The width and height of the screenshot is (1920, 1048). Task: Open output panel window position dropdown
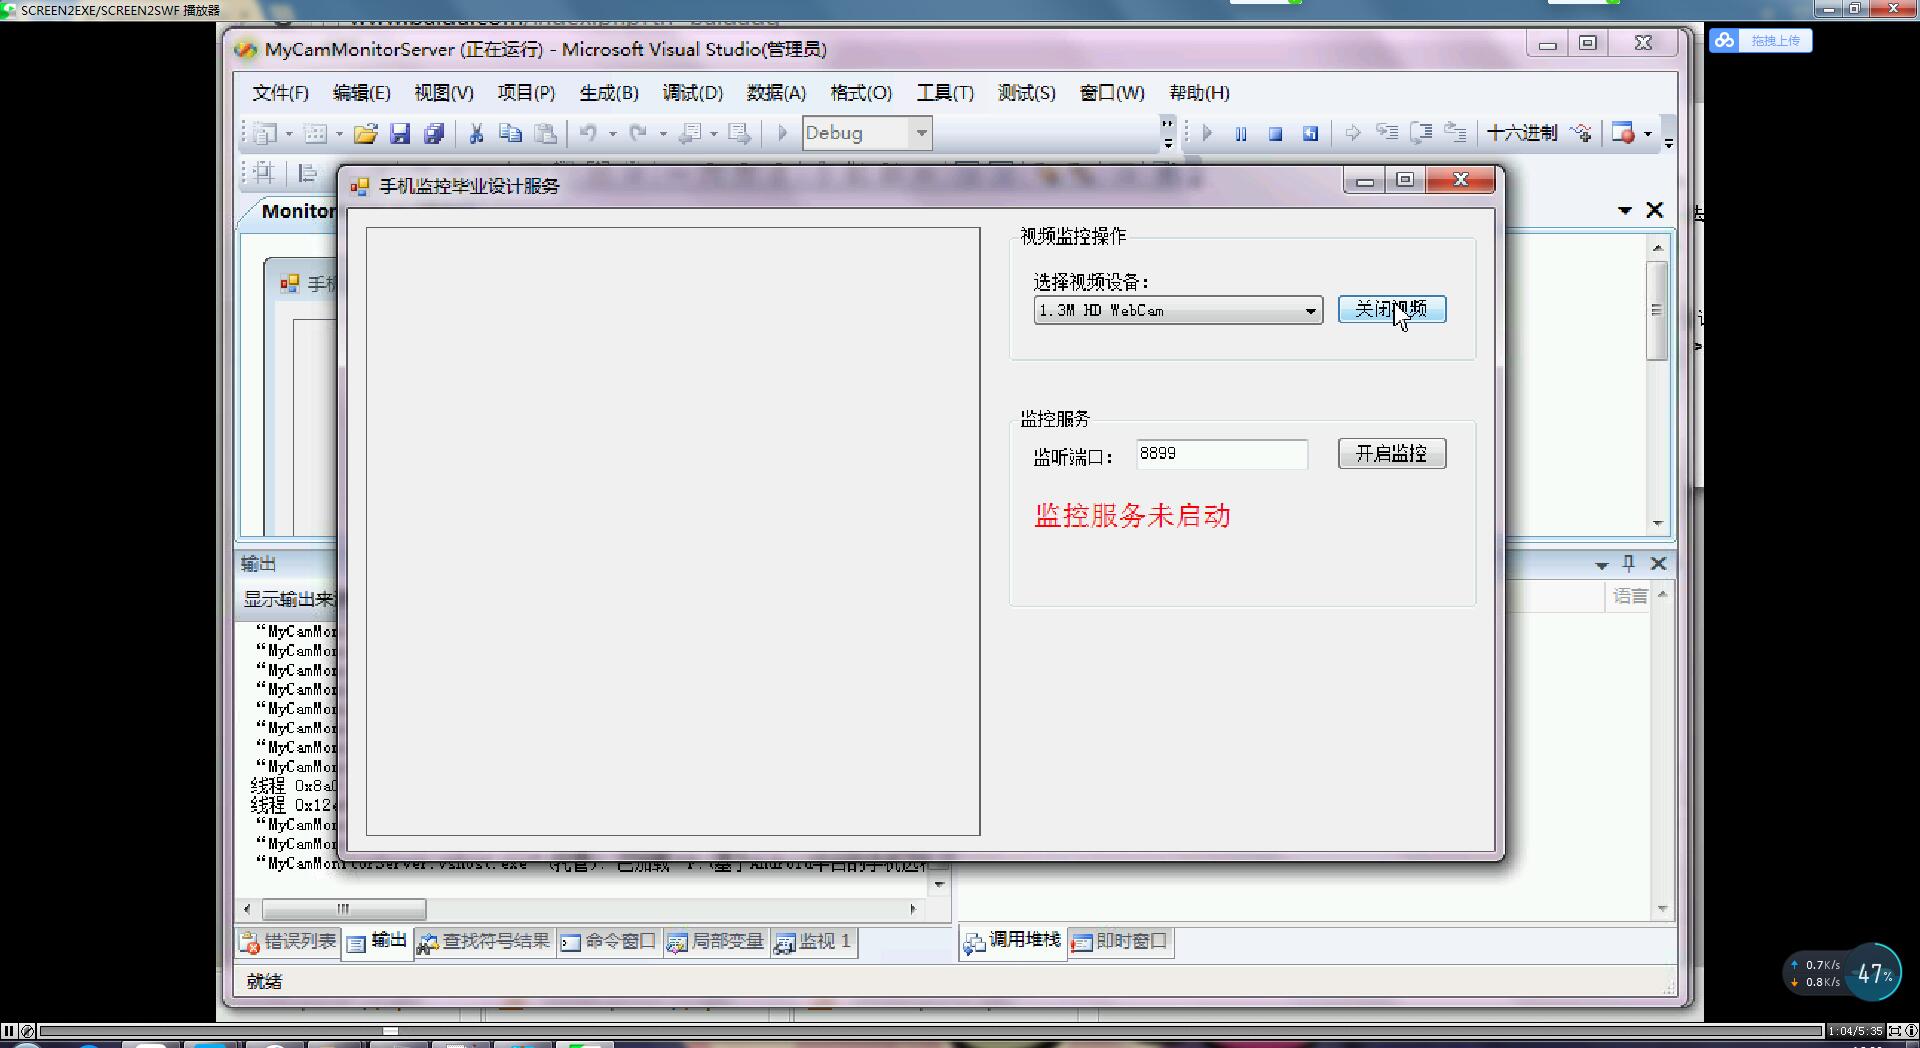[1601, 565]
